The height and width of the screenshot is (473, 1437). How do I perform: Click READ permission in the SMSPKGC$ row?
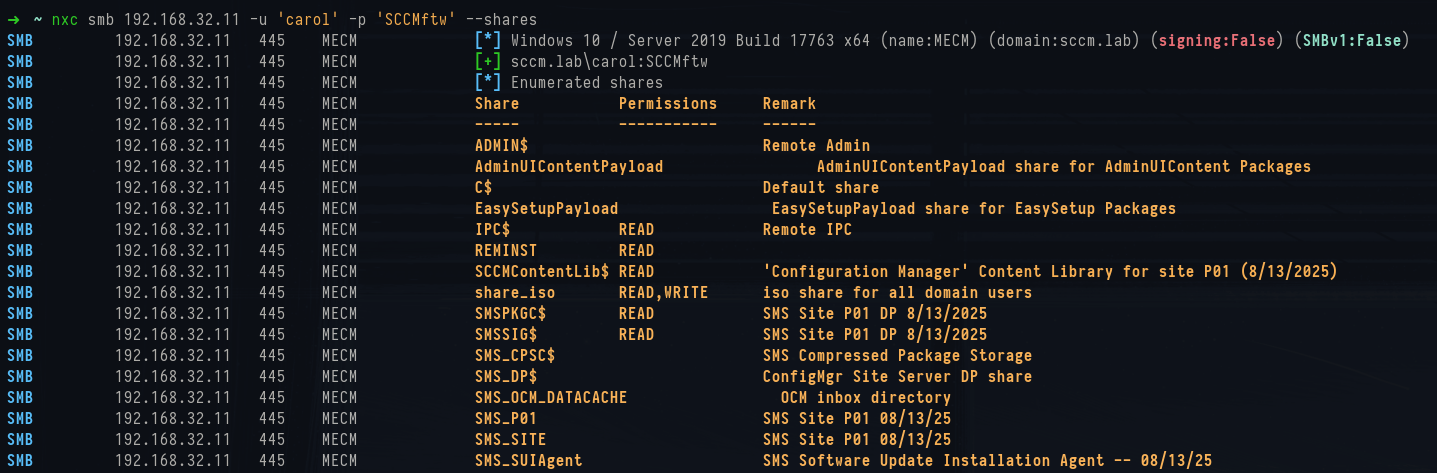[637, 314]
